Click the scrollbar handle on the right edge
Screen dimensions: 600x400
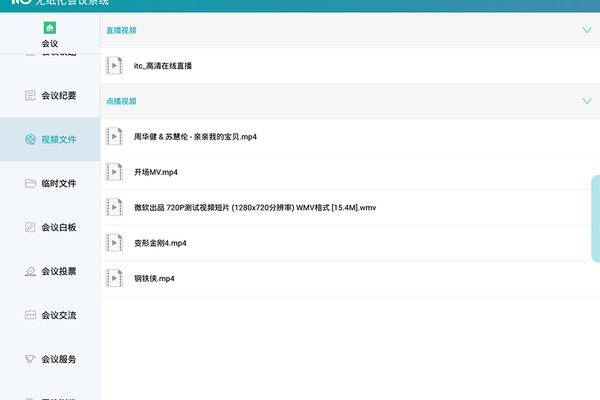point(596,218)
